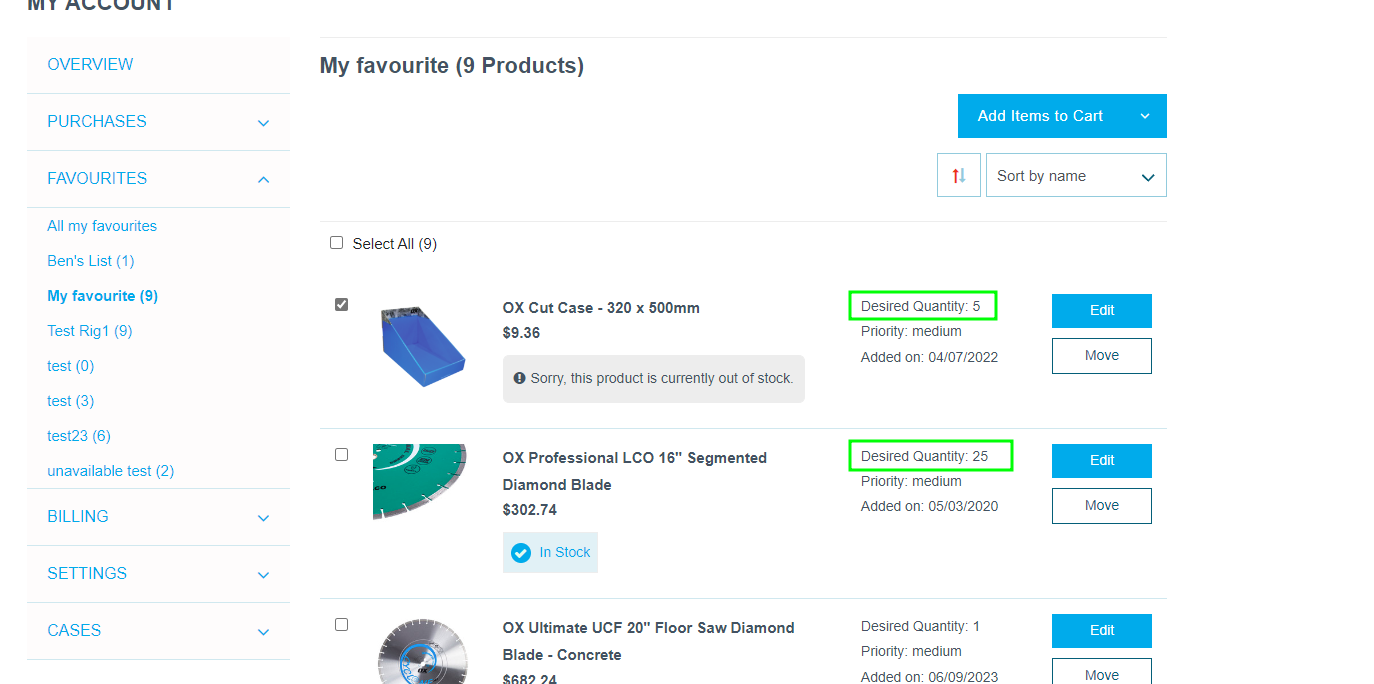Toggle the sort direction arrows icon

tap(959, 176)
